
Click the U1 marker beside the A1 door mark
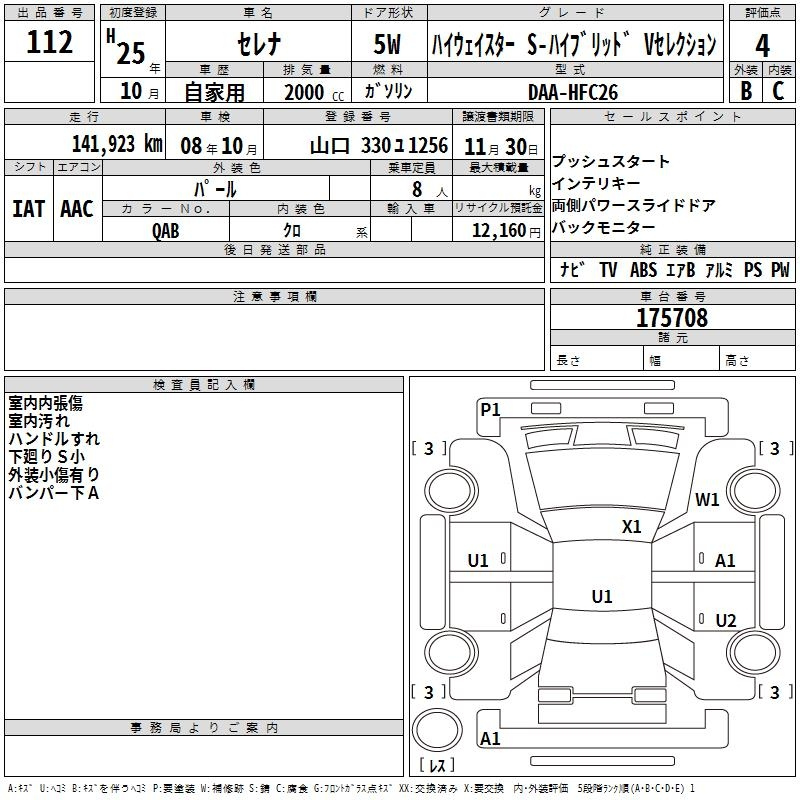pyautogui.click(x=478, y=561)
